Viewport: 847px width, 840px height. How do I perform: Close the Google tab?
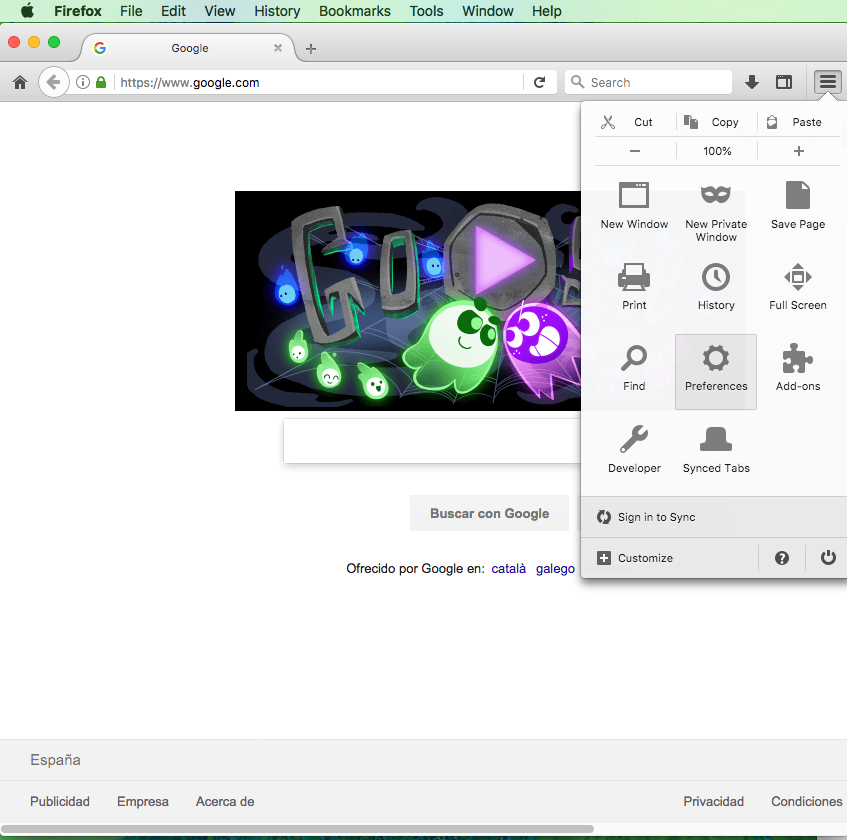(278, 48)
